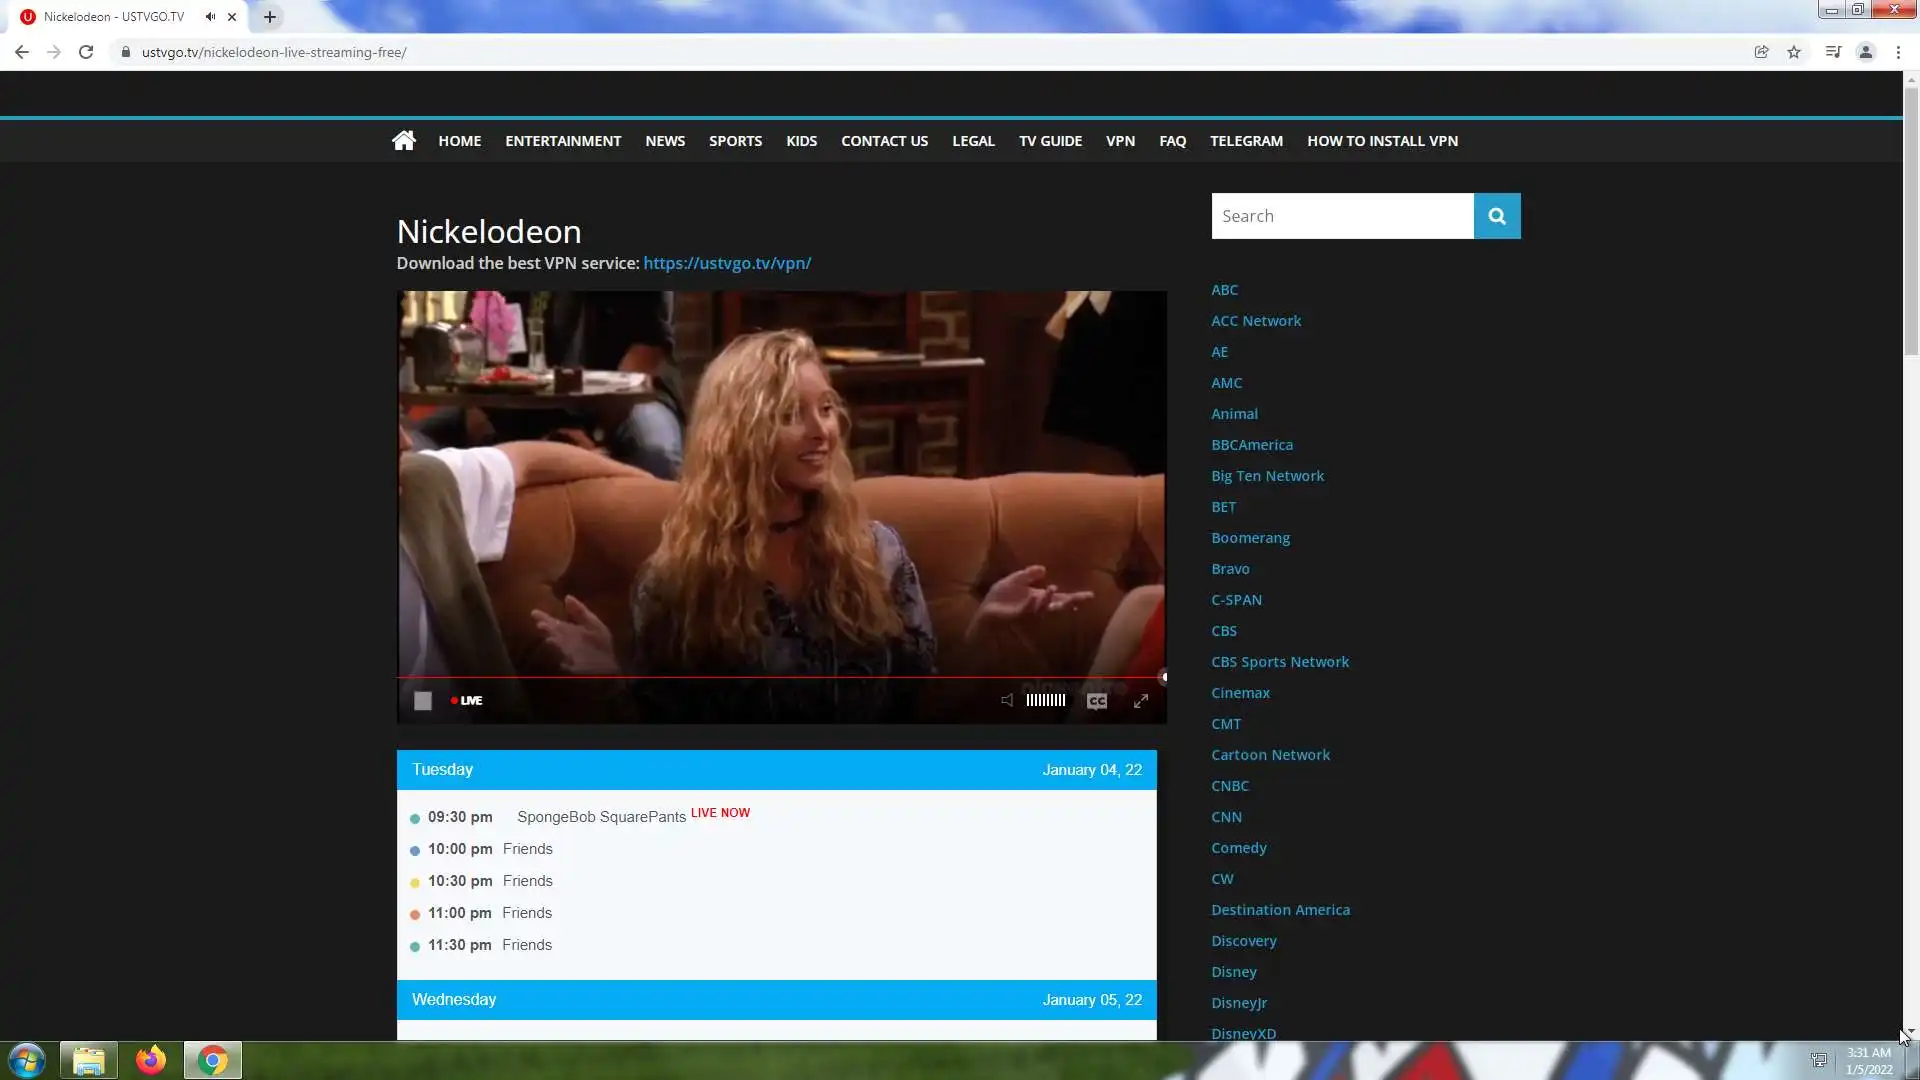Click the home icon in navigation bar
The image size is (1920, 1080).
[x=403, y=141]
